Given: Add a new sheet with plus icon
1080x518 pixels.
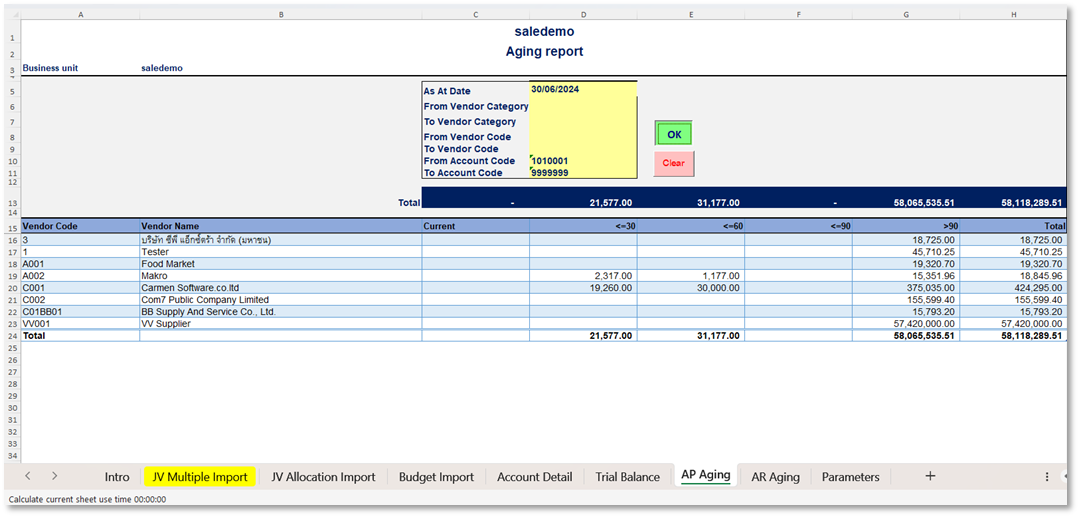Looking at the screenshot, I should tap(930, 476).
